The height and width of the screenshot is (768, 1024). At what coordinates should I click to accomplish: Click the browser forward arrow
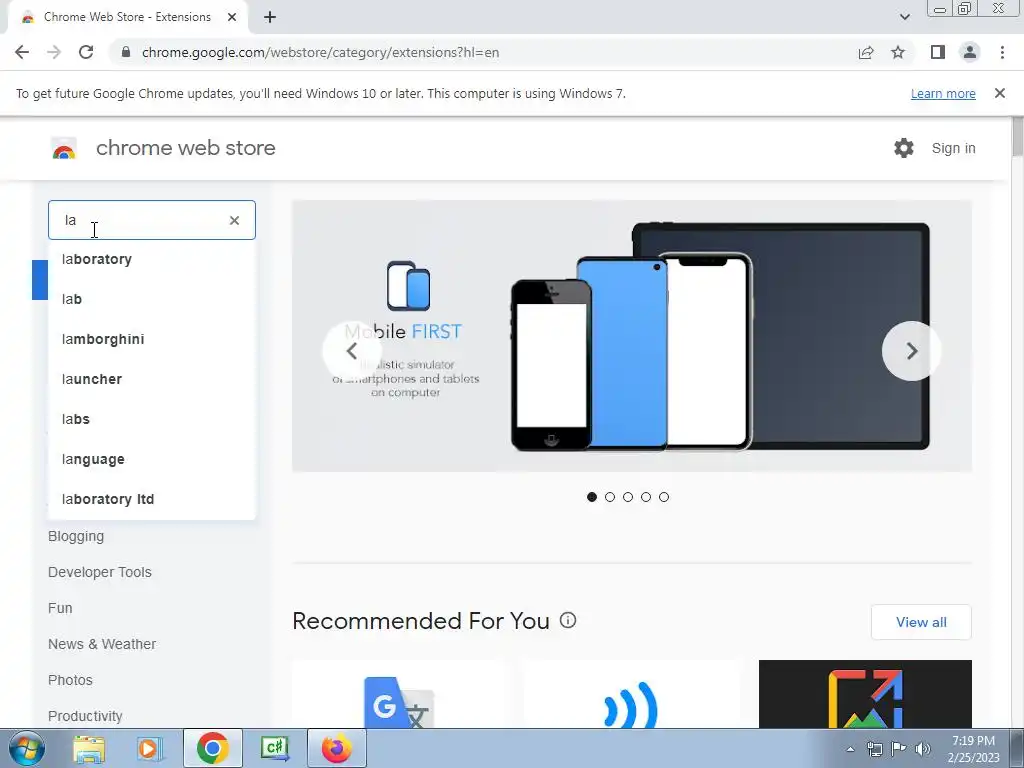click(54, 52)
